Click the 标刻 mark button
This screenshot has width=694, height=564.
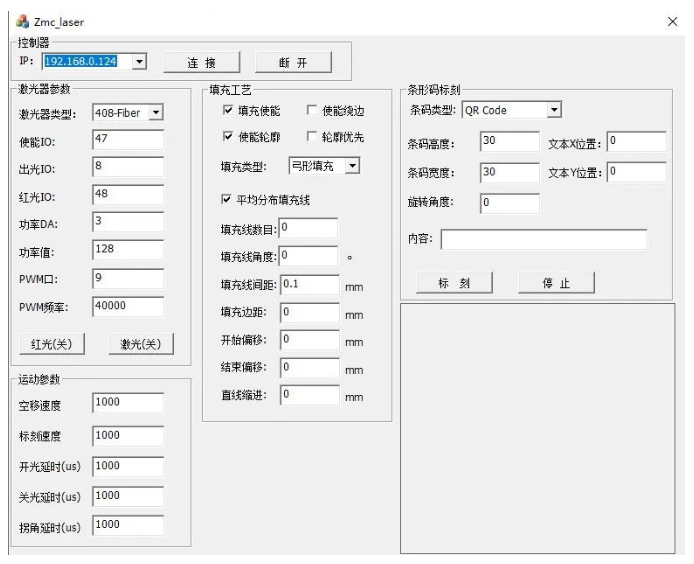click(454, 283)
